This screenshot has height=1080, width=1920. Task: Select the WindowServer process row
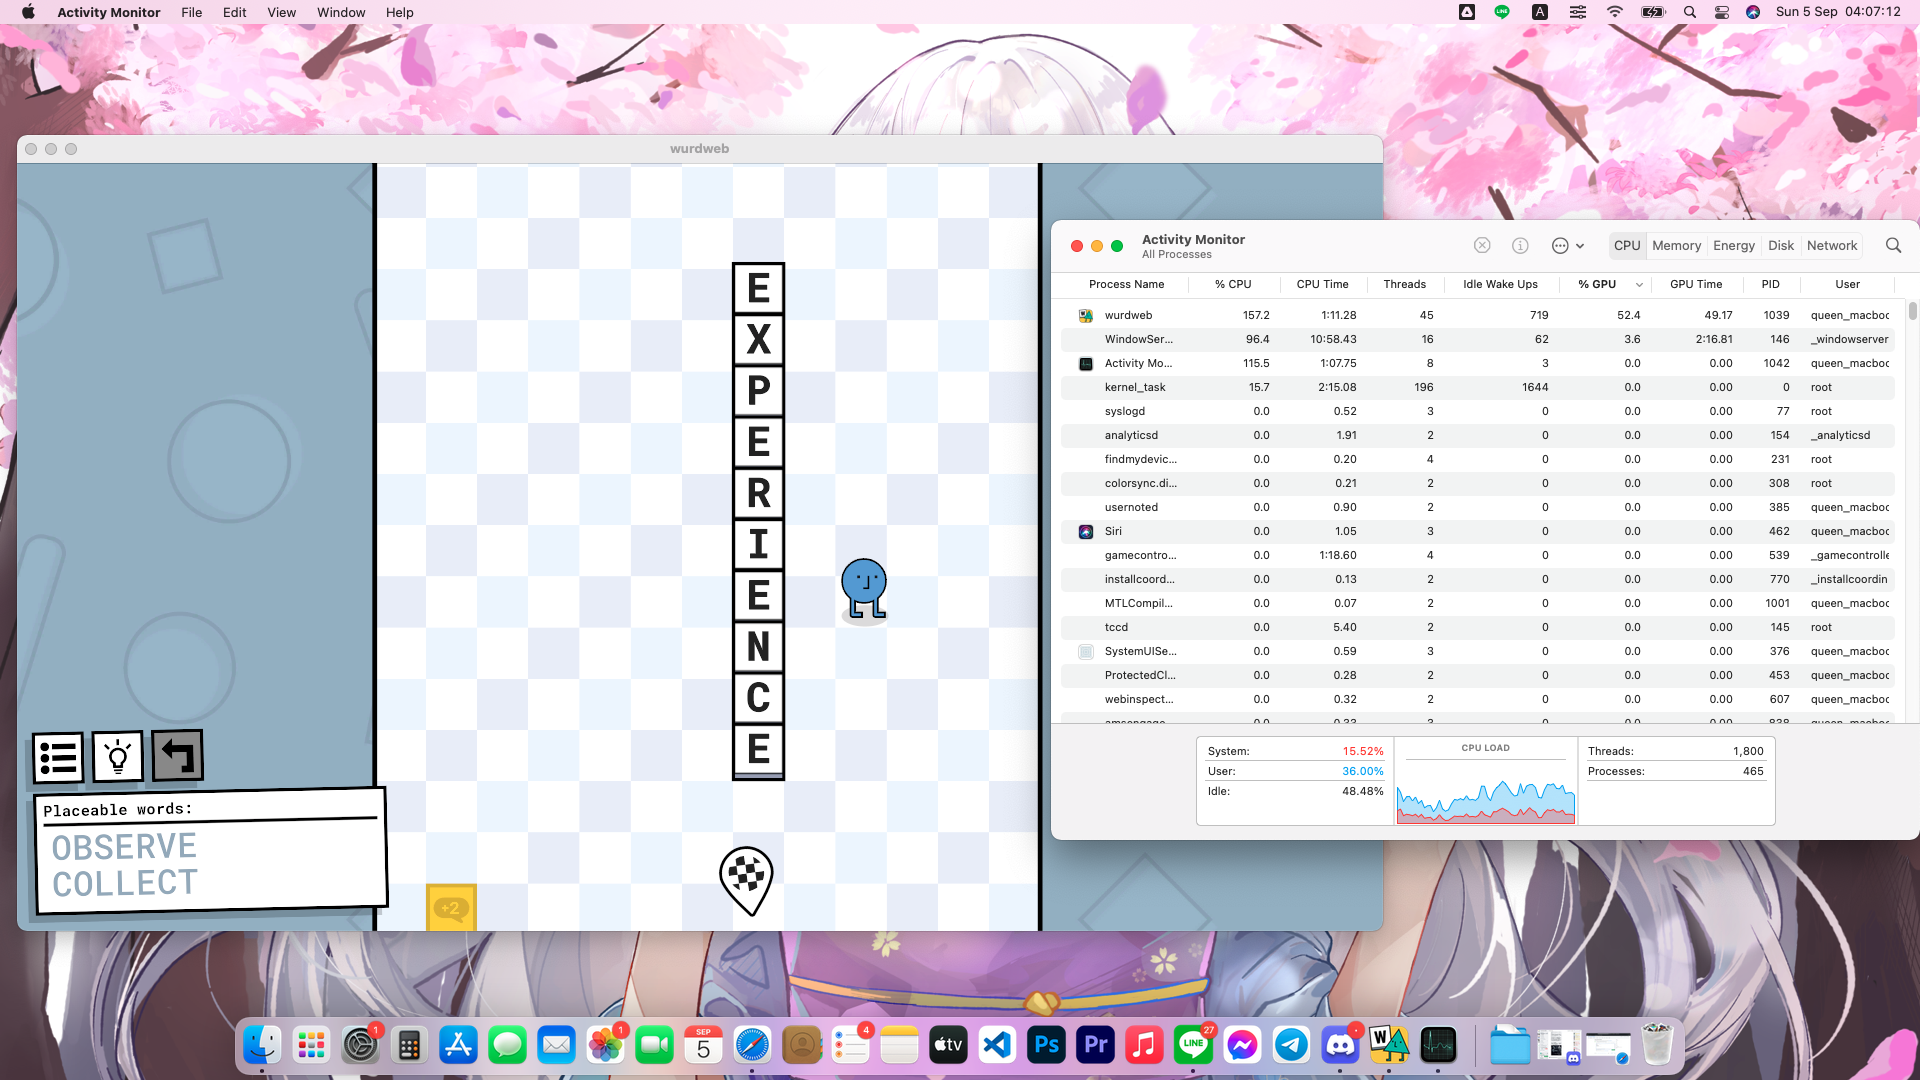coord(1478,339)
